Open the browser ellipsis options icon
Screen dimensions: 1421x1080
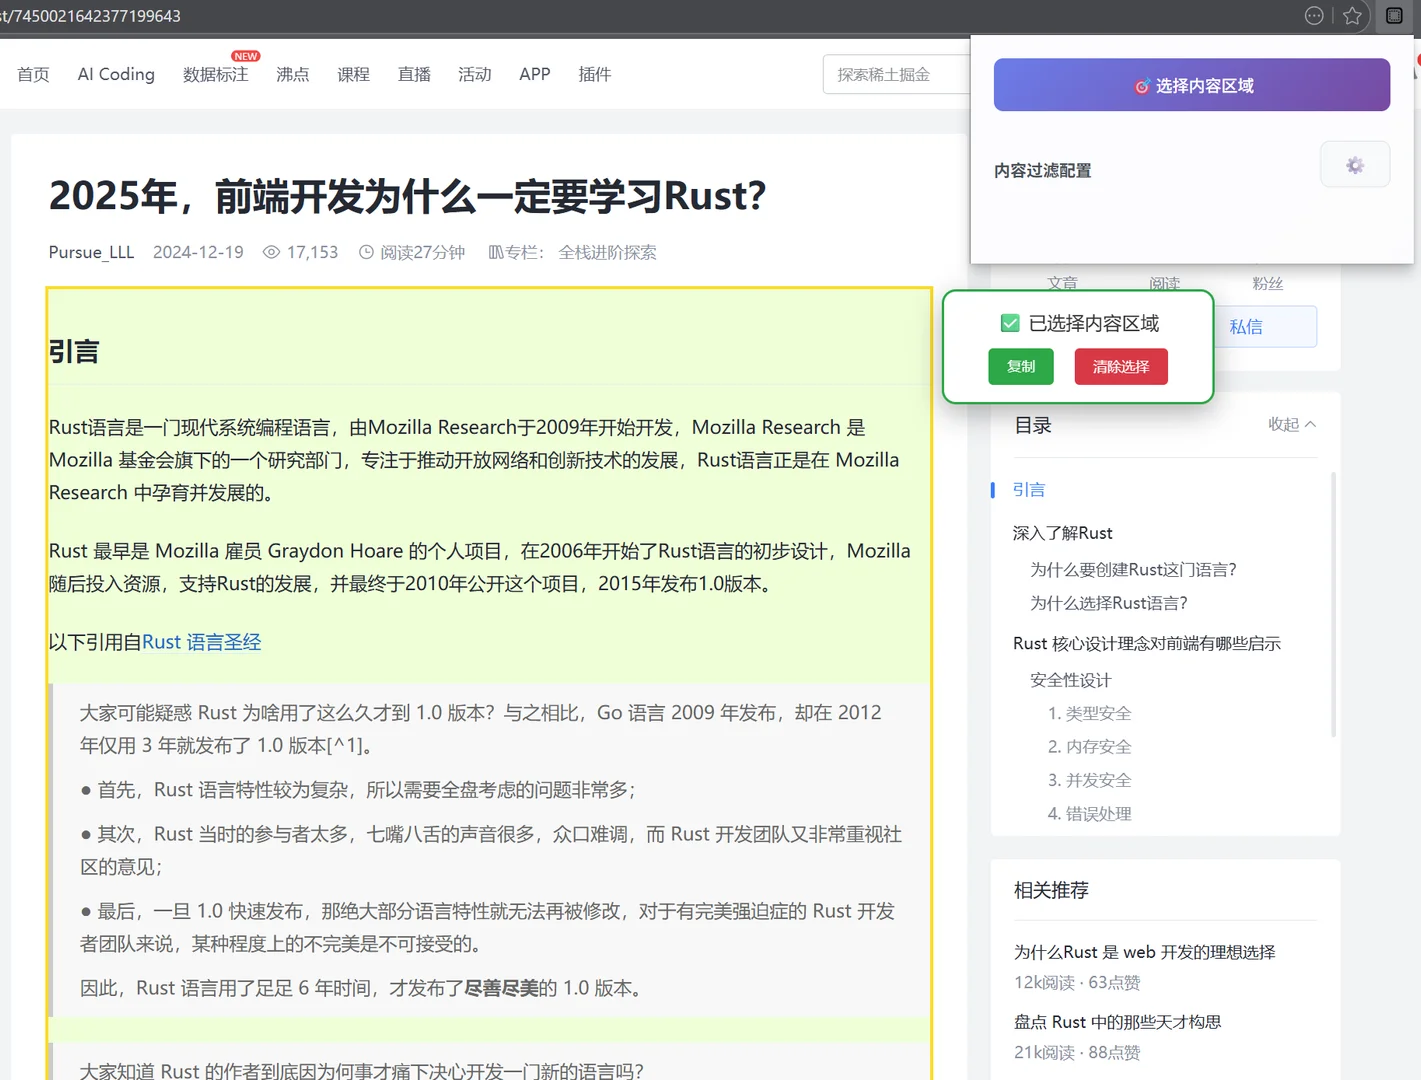(x=1313, y=16)
